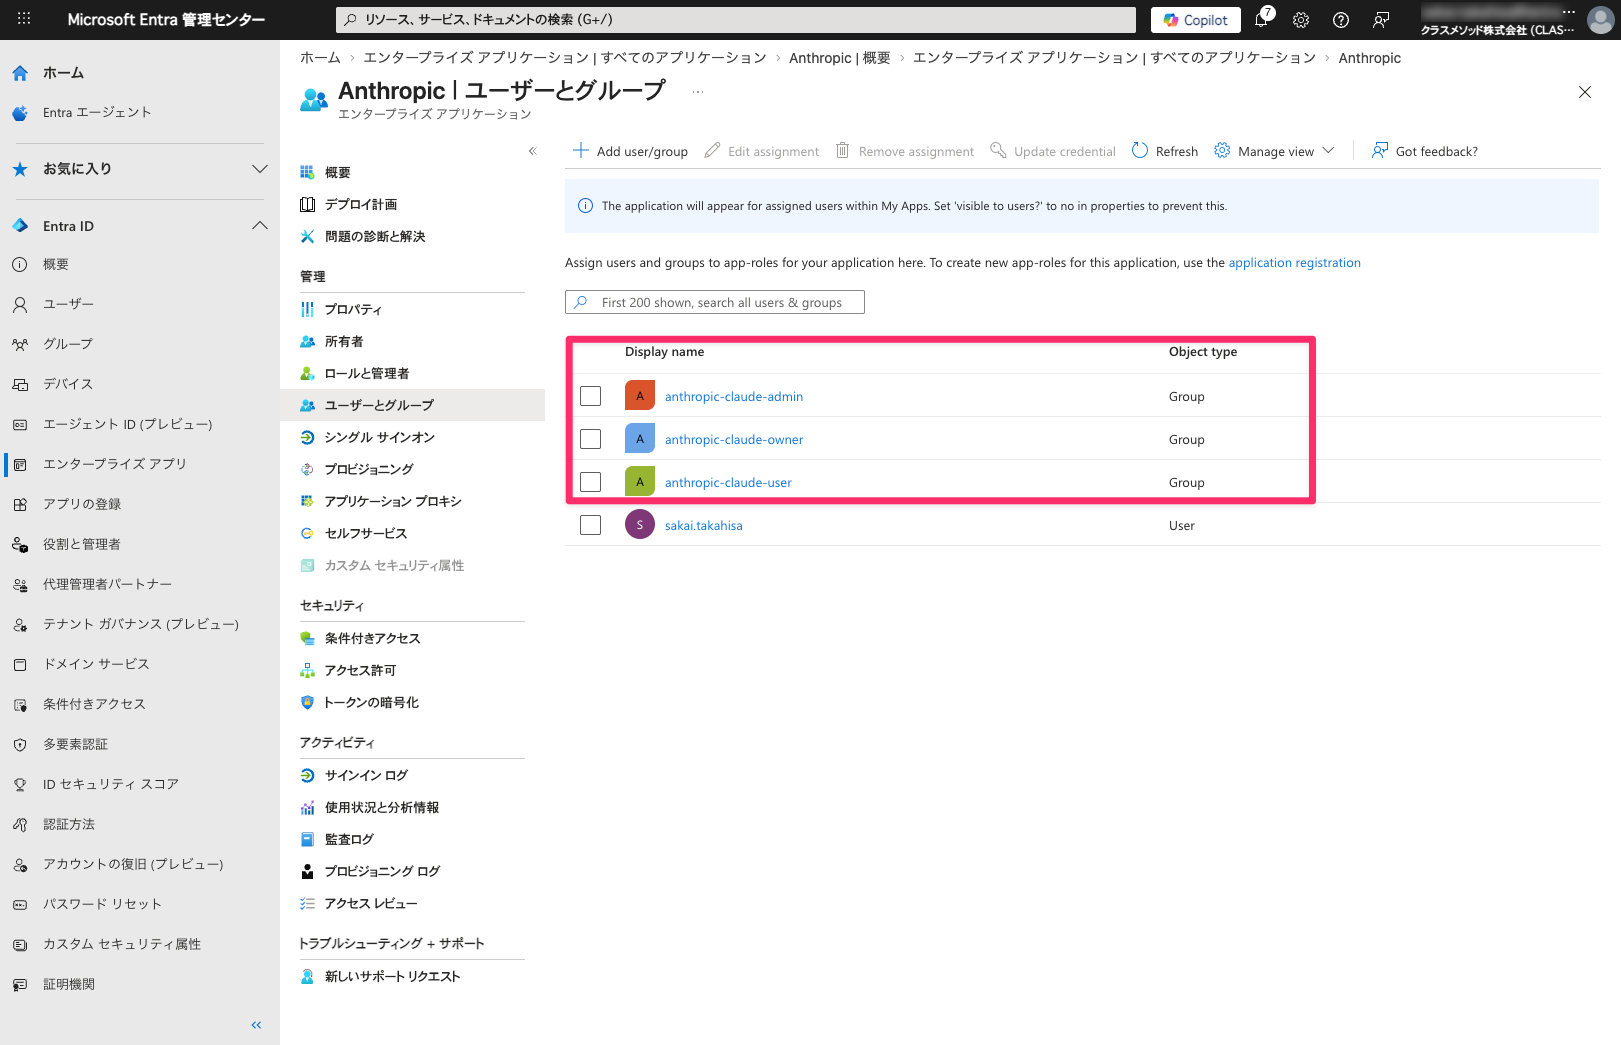Screen dimensions: 1621x1045
Task: Expand the Manage view dropdown
Action: click(x=1275, y=151)
